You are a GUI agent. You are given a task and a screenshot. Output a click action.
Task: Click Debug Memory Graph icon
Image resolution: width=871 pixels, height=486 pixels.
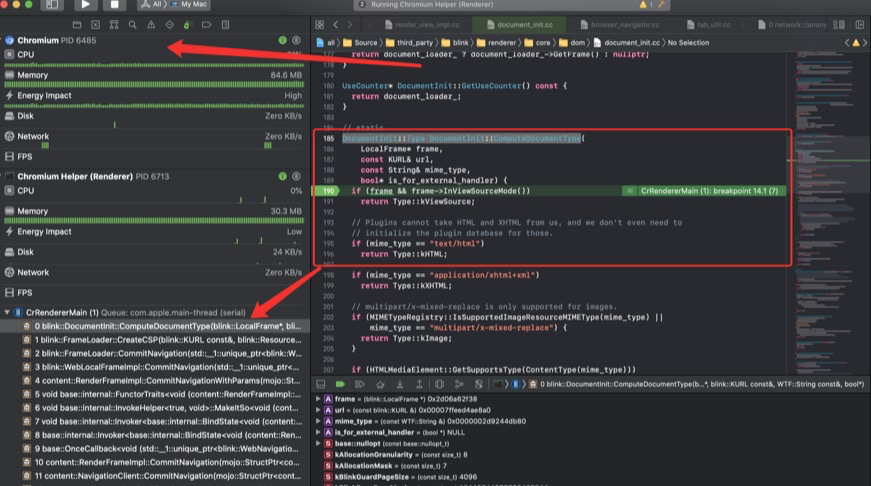tap(459, 384)
